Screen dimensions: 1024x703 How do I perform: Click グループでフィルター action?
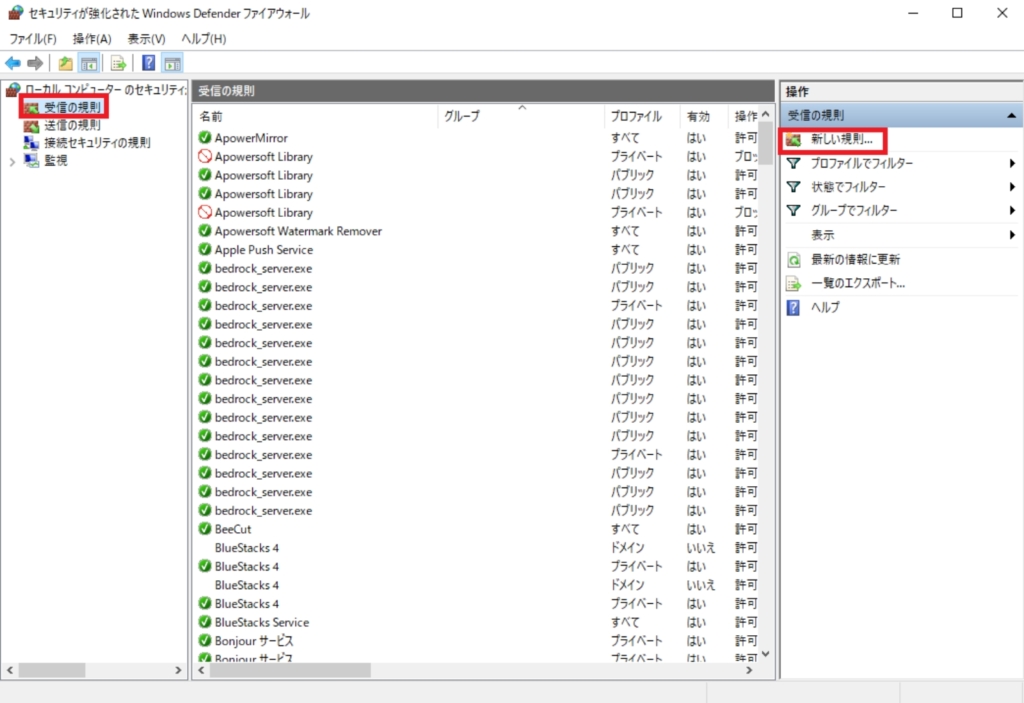tap(854, 210)
